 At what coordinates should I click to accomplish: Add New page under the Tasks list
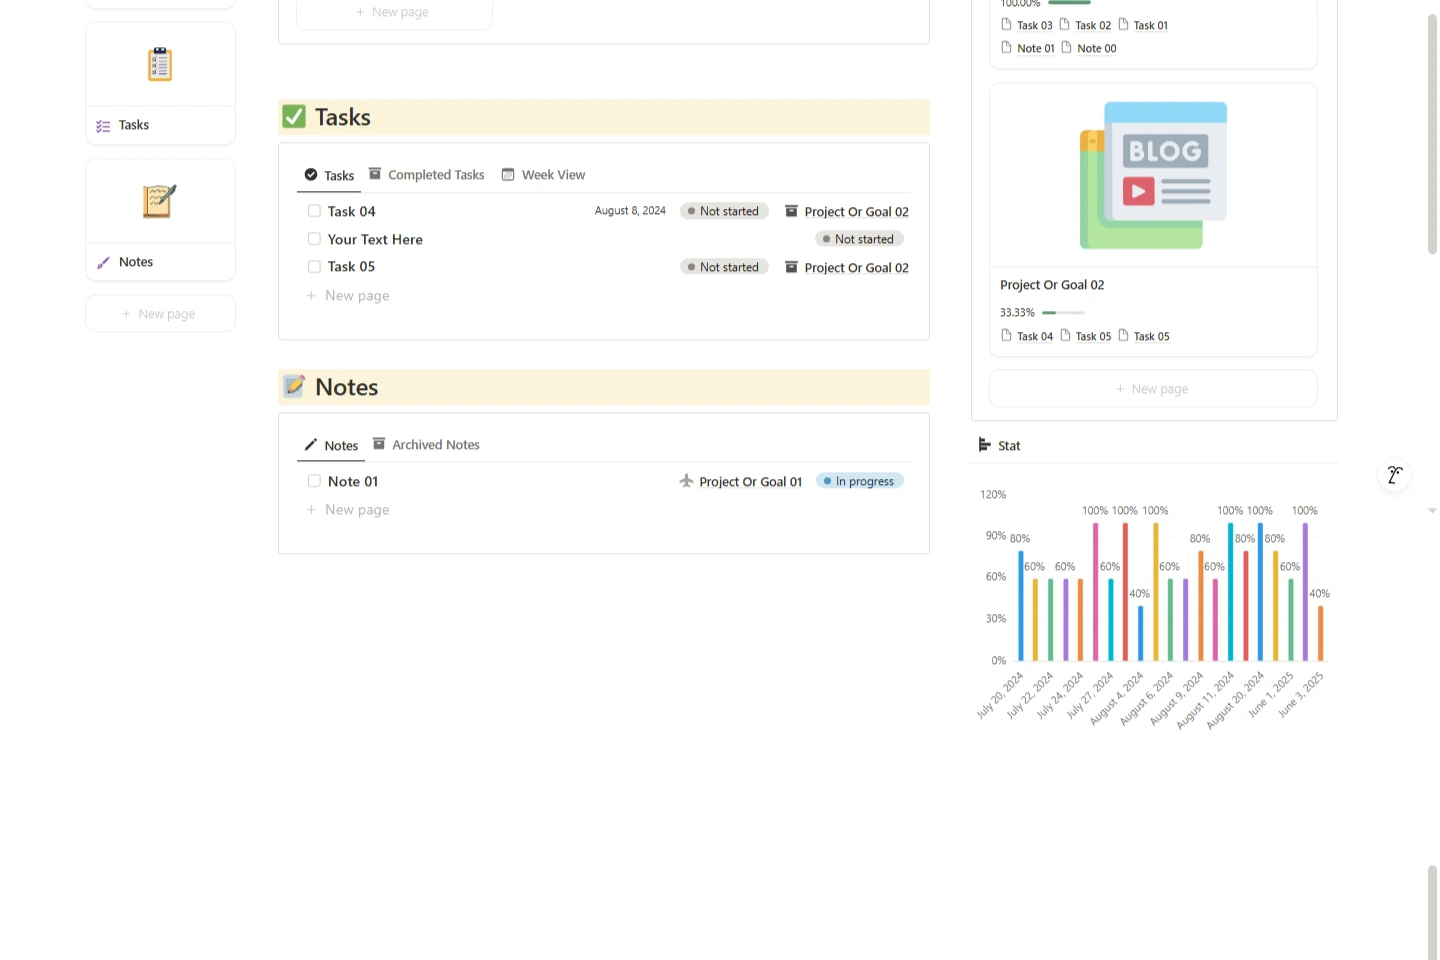[x=357, y=296]
